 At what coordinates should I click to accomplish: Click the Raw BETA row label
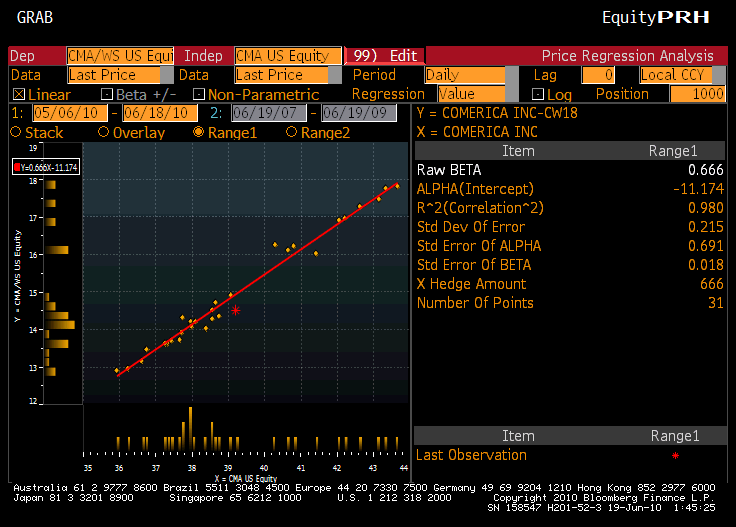pyautogui.click(x=449, y=170)
